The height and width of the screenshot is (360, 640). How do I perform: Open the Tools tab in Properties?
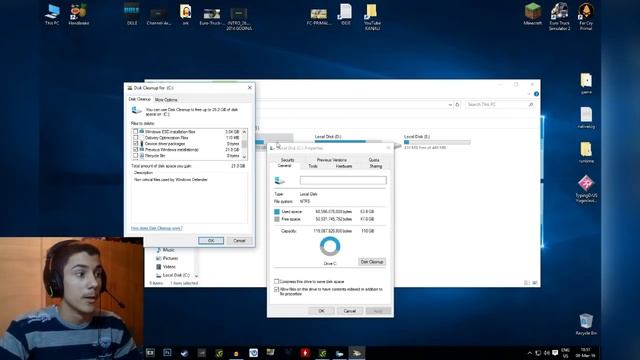coord(313,166)
